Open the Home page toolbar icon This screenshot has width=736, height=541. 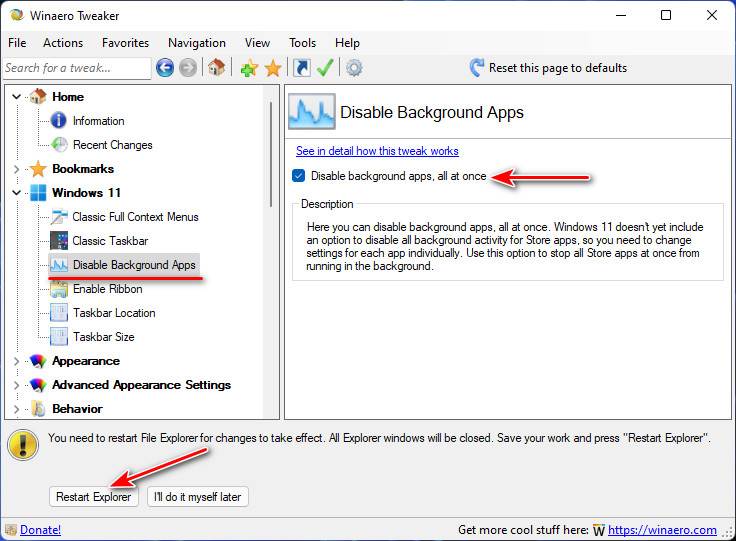[x=216, y=68]
